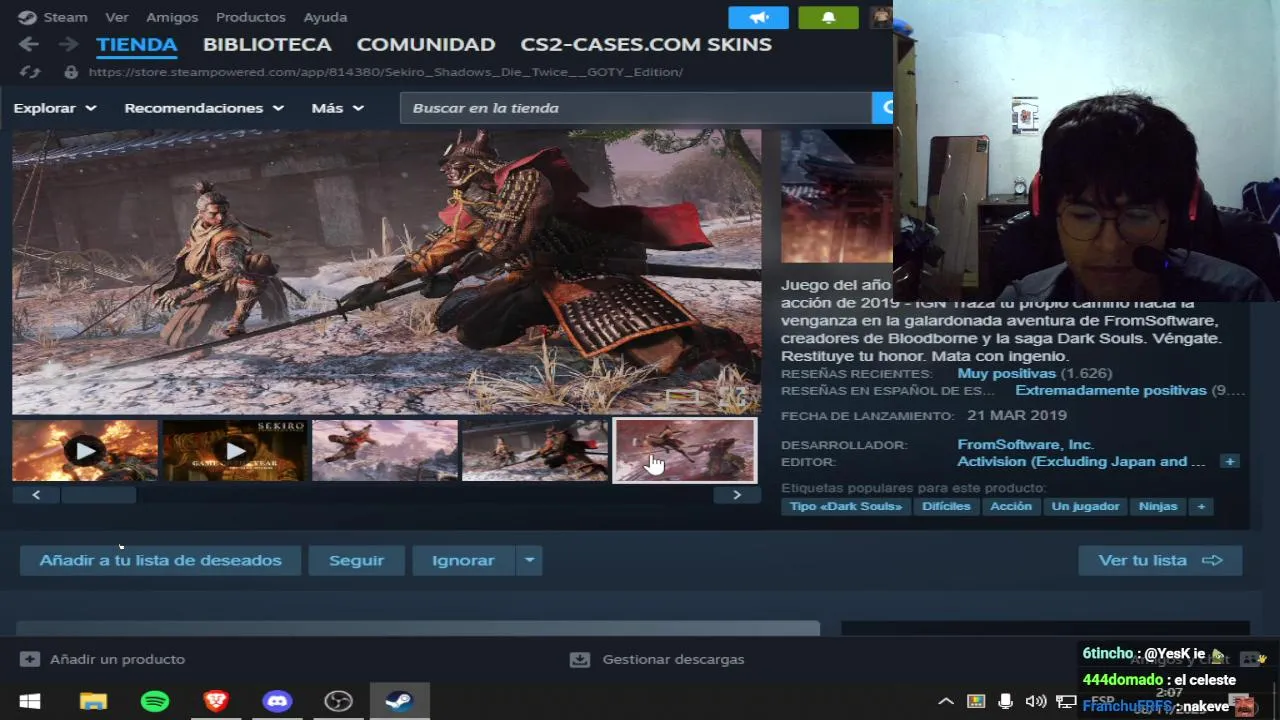Viewport: 1280px width, 720px height.
Task: Open the CS2-CASES.COM SKINS tab
Action: click(646, 44)
